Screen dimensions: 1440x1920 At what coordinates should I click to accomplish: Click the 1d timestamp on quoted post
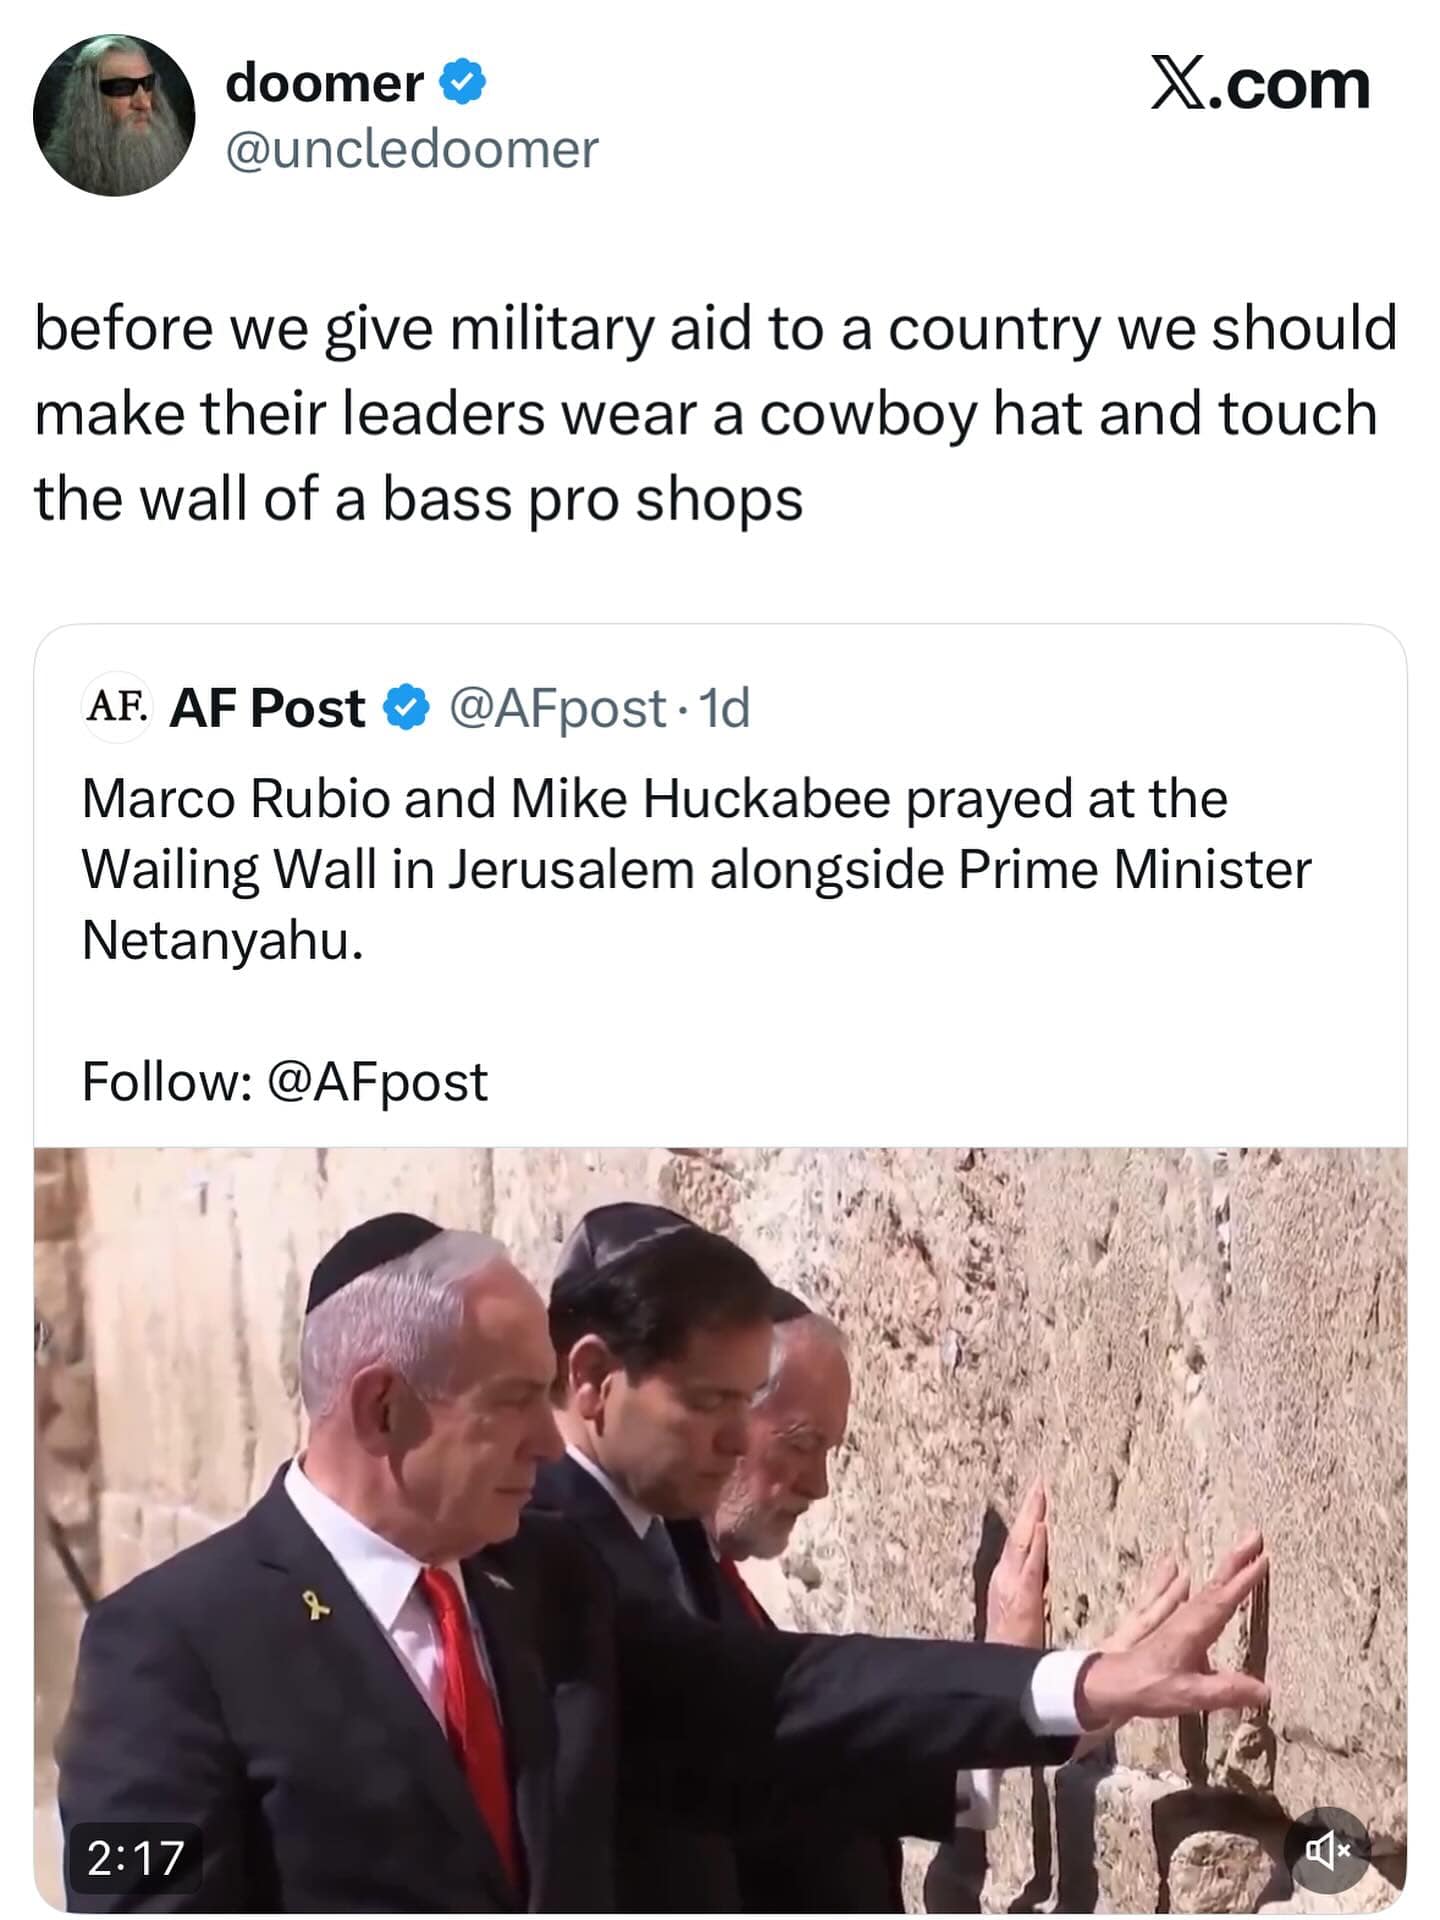click(725, 709)
